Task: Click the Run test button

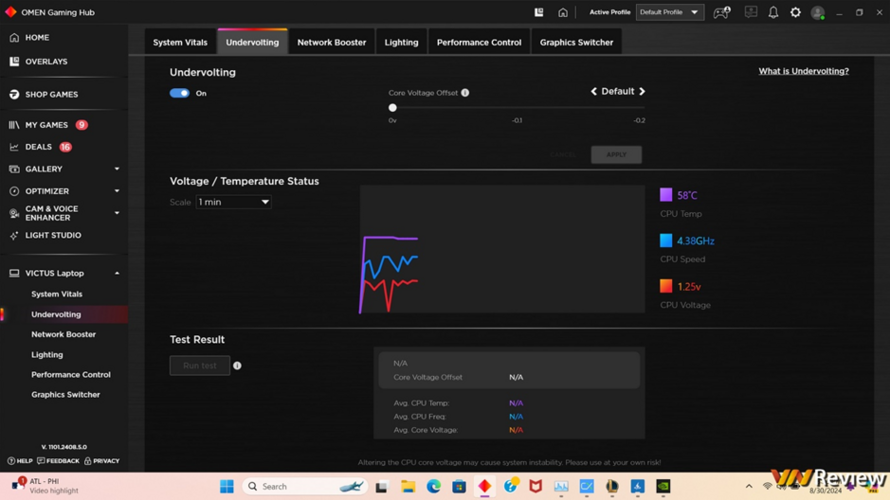Action: click(x=200, y=365)
